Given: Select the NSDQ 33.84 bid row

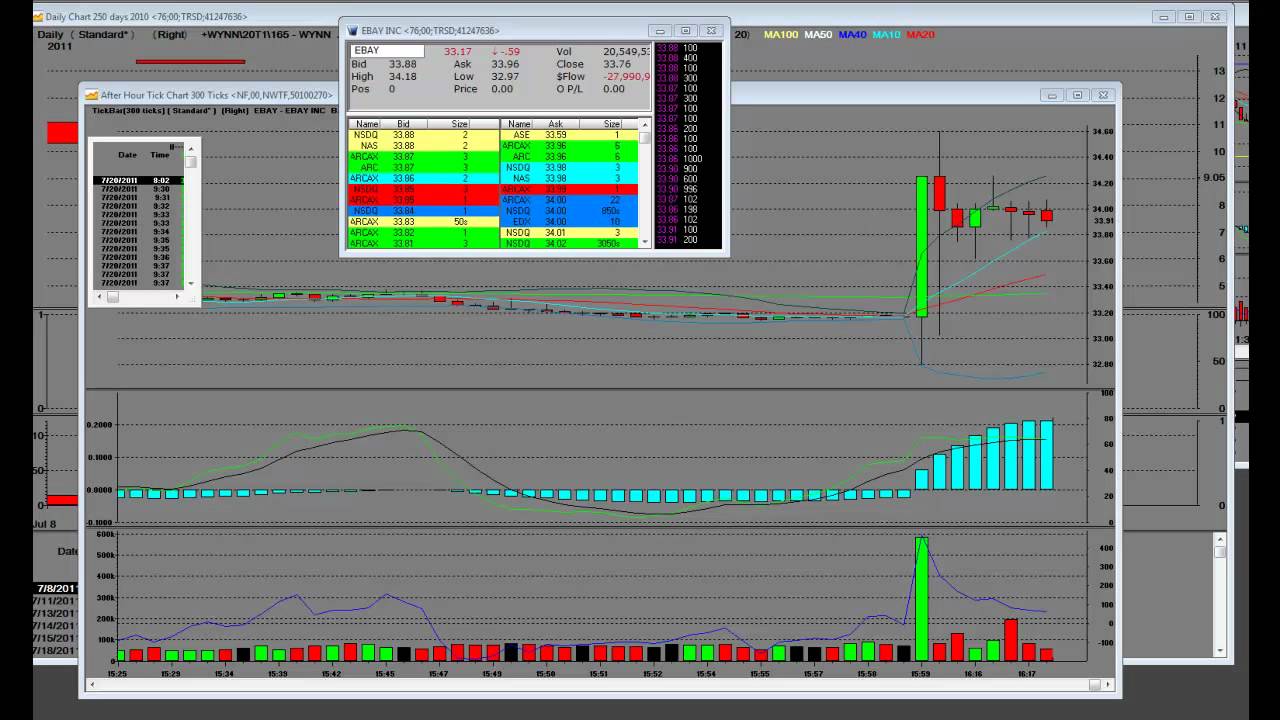Looking at the screenshot, I should pyautogui.click(x=422, y=211).
